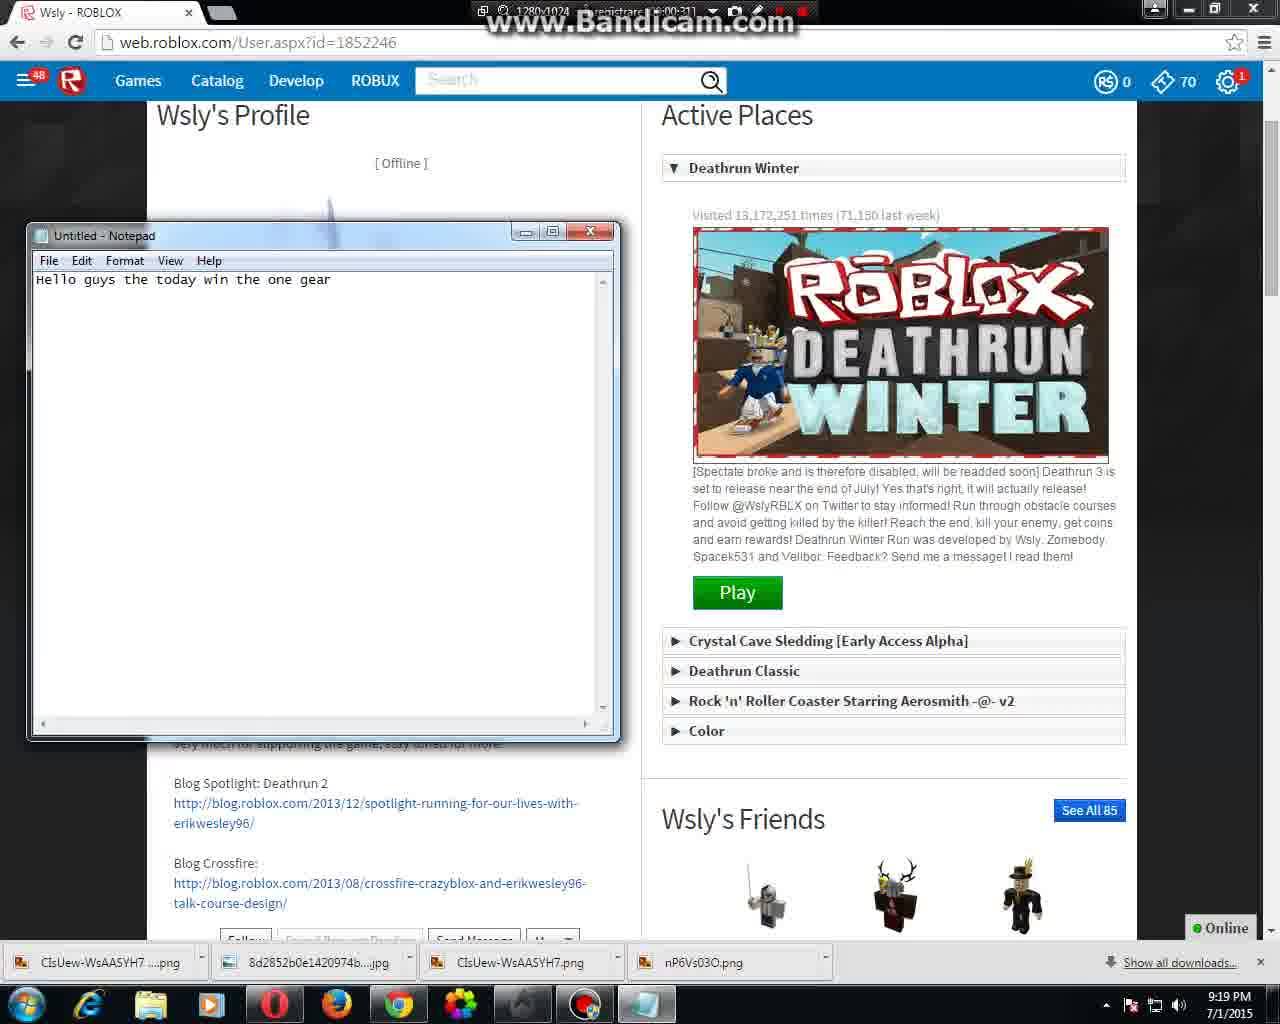Screen dimensions: 1280x1024
Task: Open Notepad's Format menu
Action: 125,261
